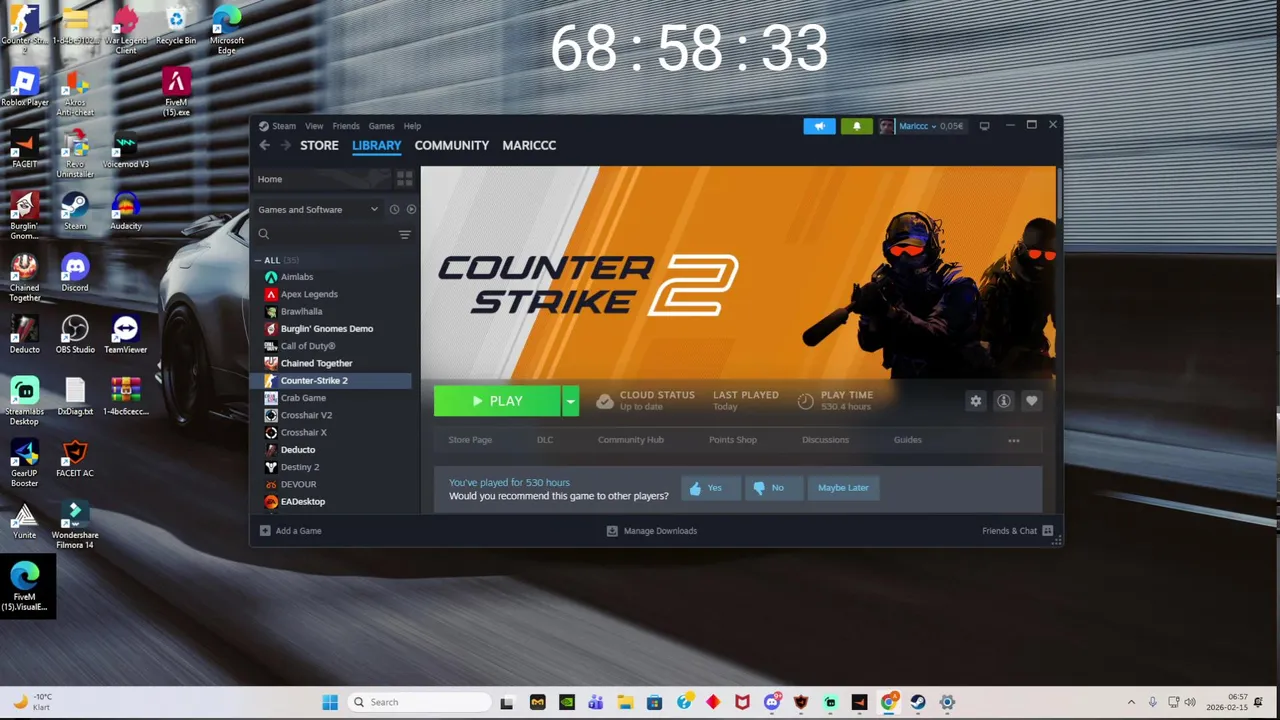Select Apex Legends in library list
Image resolution: width=1280 pixels, height=720 pixels.
(x=309, y=294)
